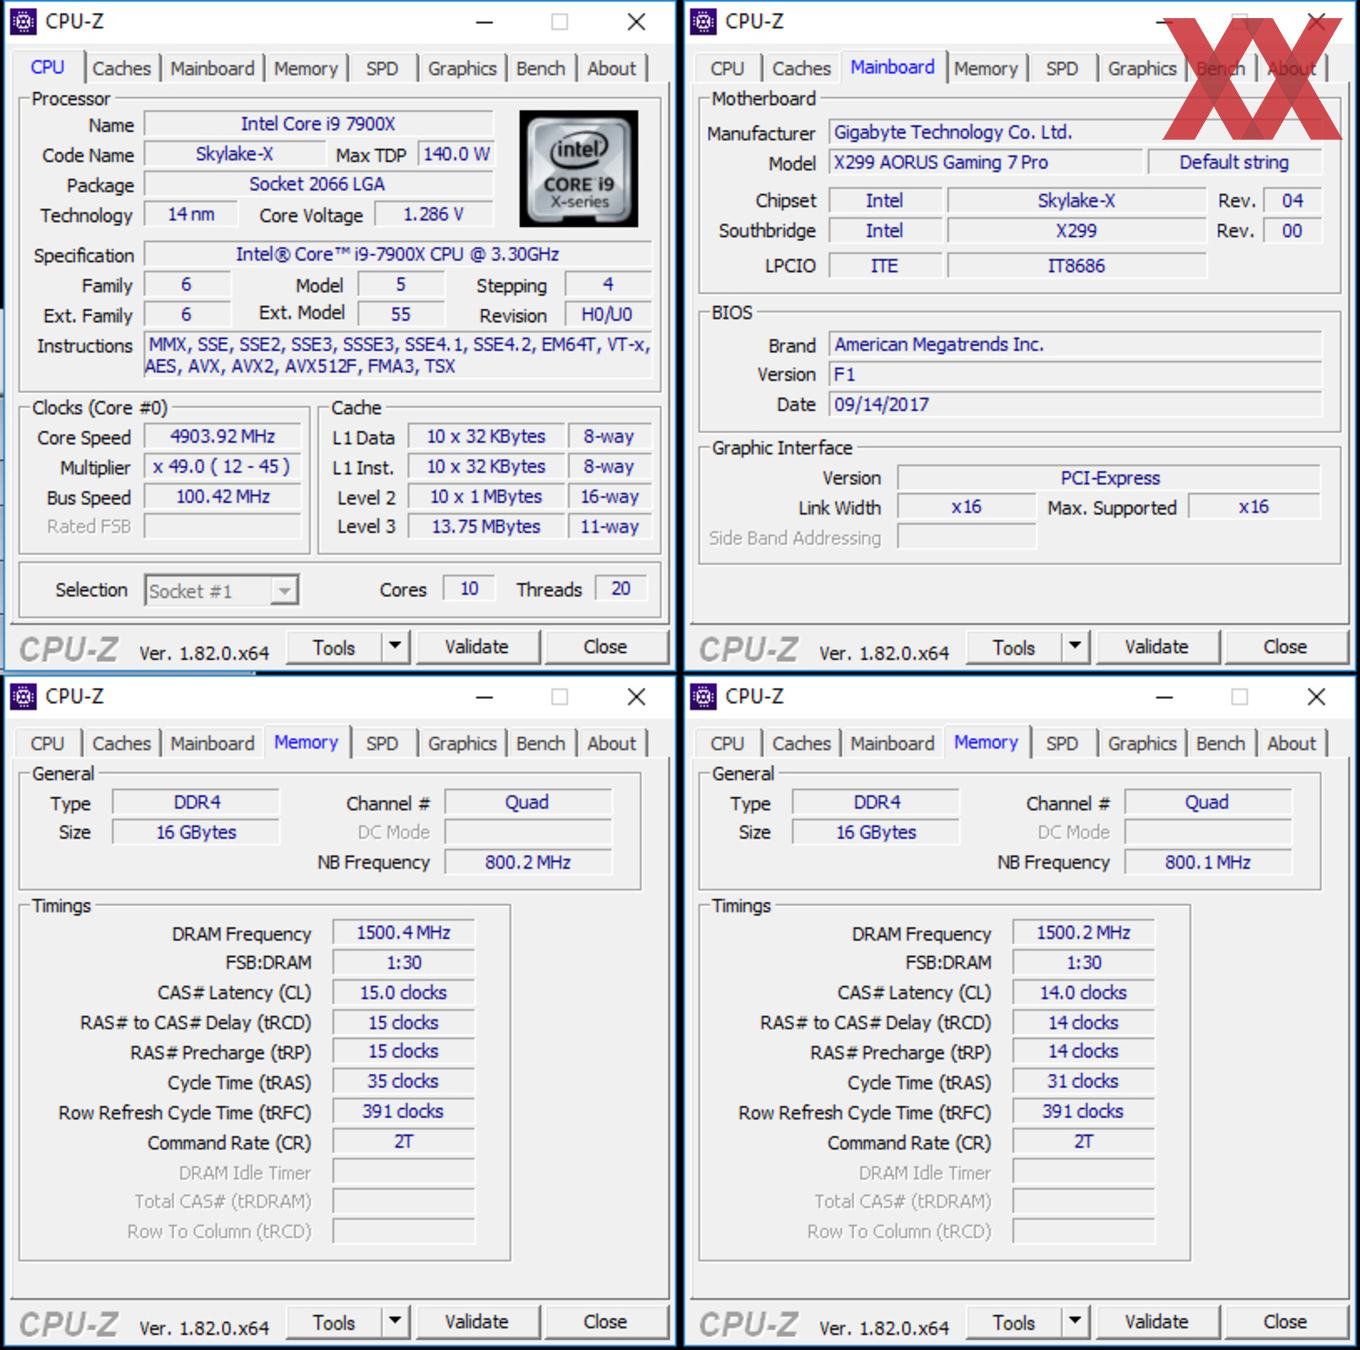Screen dimensions: 1360x1350
Task: Click LPCIO model IT8686 field
Action: click(x=1077, y=266)
